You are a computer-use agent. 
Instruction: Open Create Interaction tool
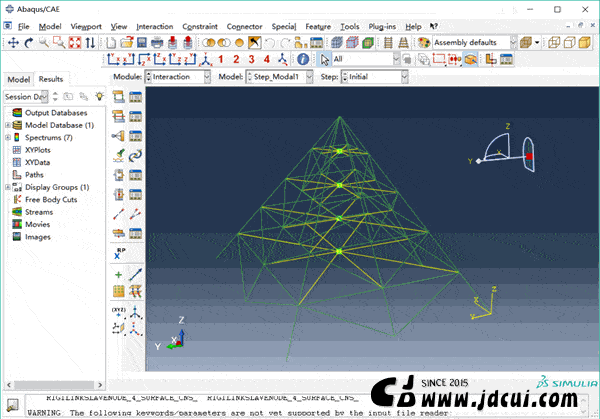coord(119,97)
